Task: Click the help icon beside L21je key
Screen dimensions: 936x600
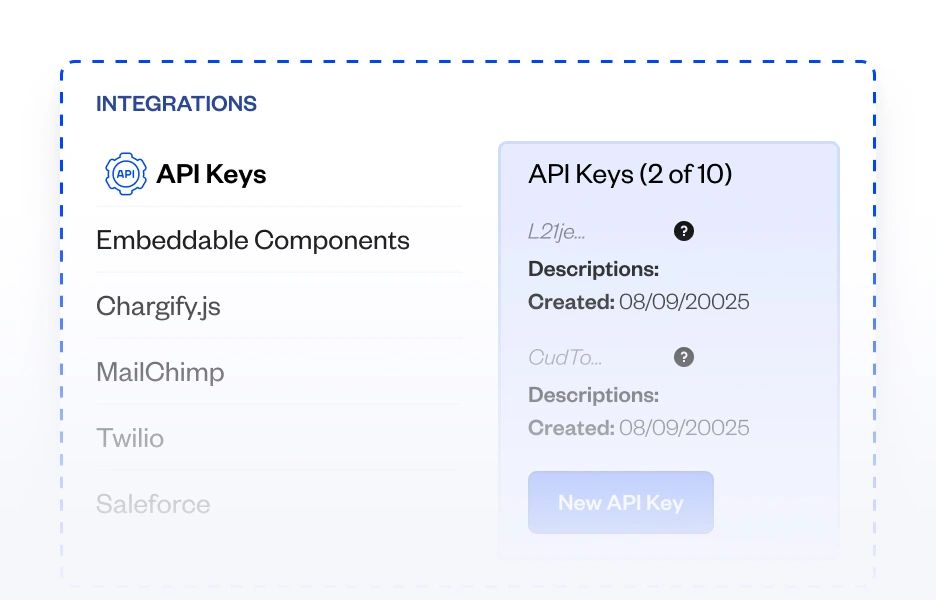Action: [684, 231]
